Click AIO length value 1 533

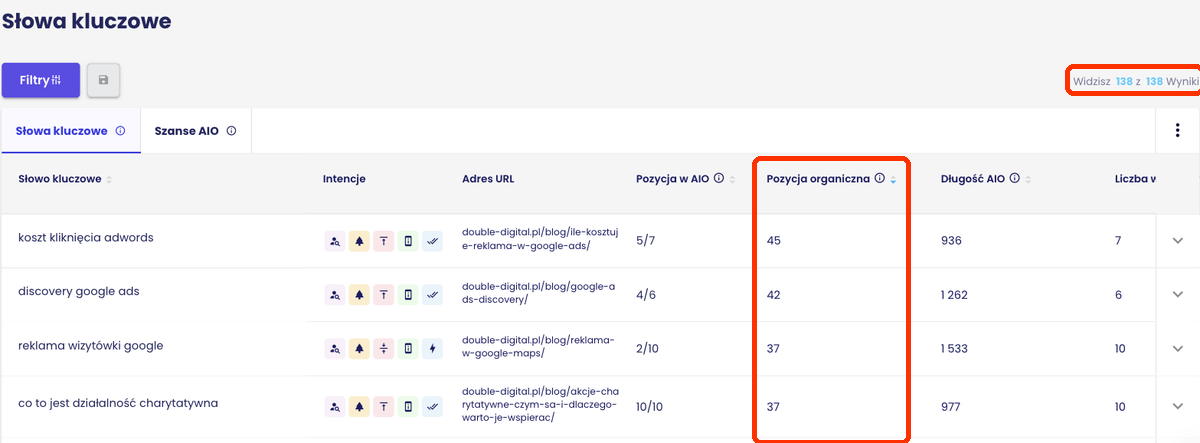(x=956, y=349)
